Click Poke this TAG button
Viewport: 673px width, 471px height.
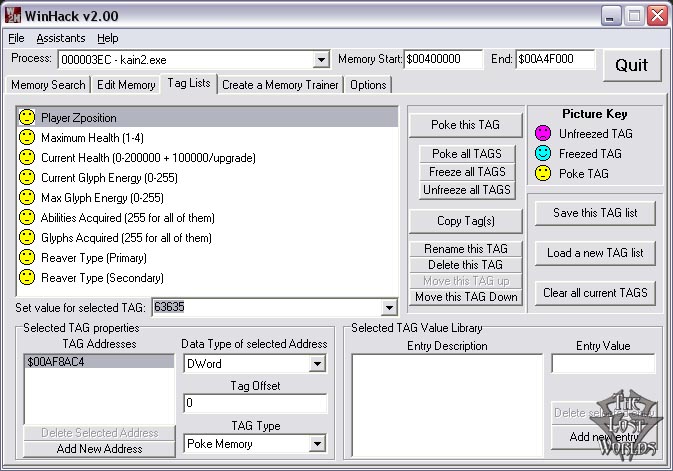466,125
